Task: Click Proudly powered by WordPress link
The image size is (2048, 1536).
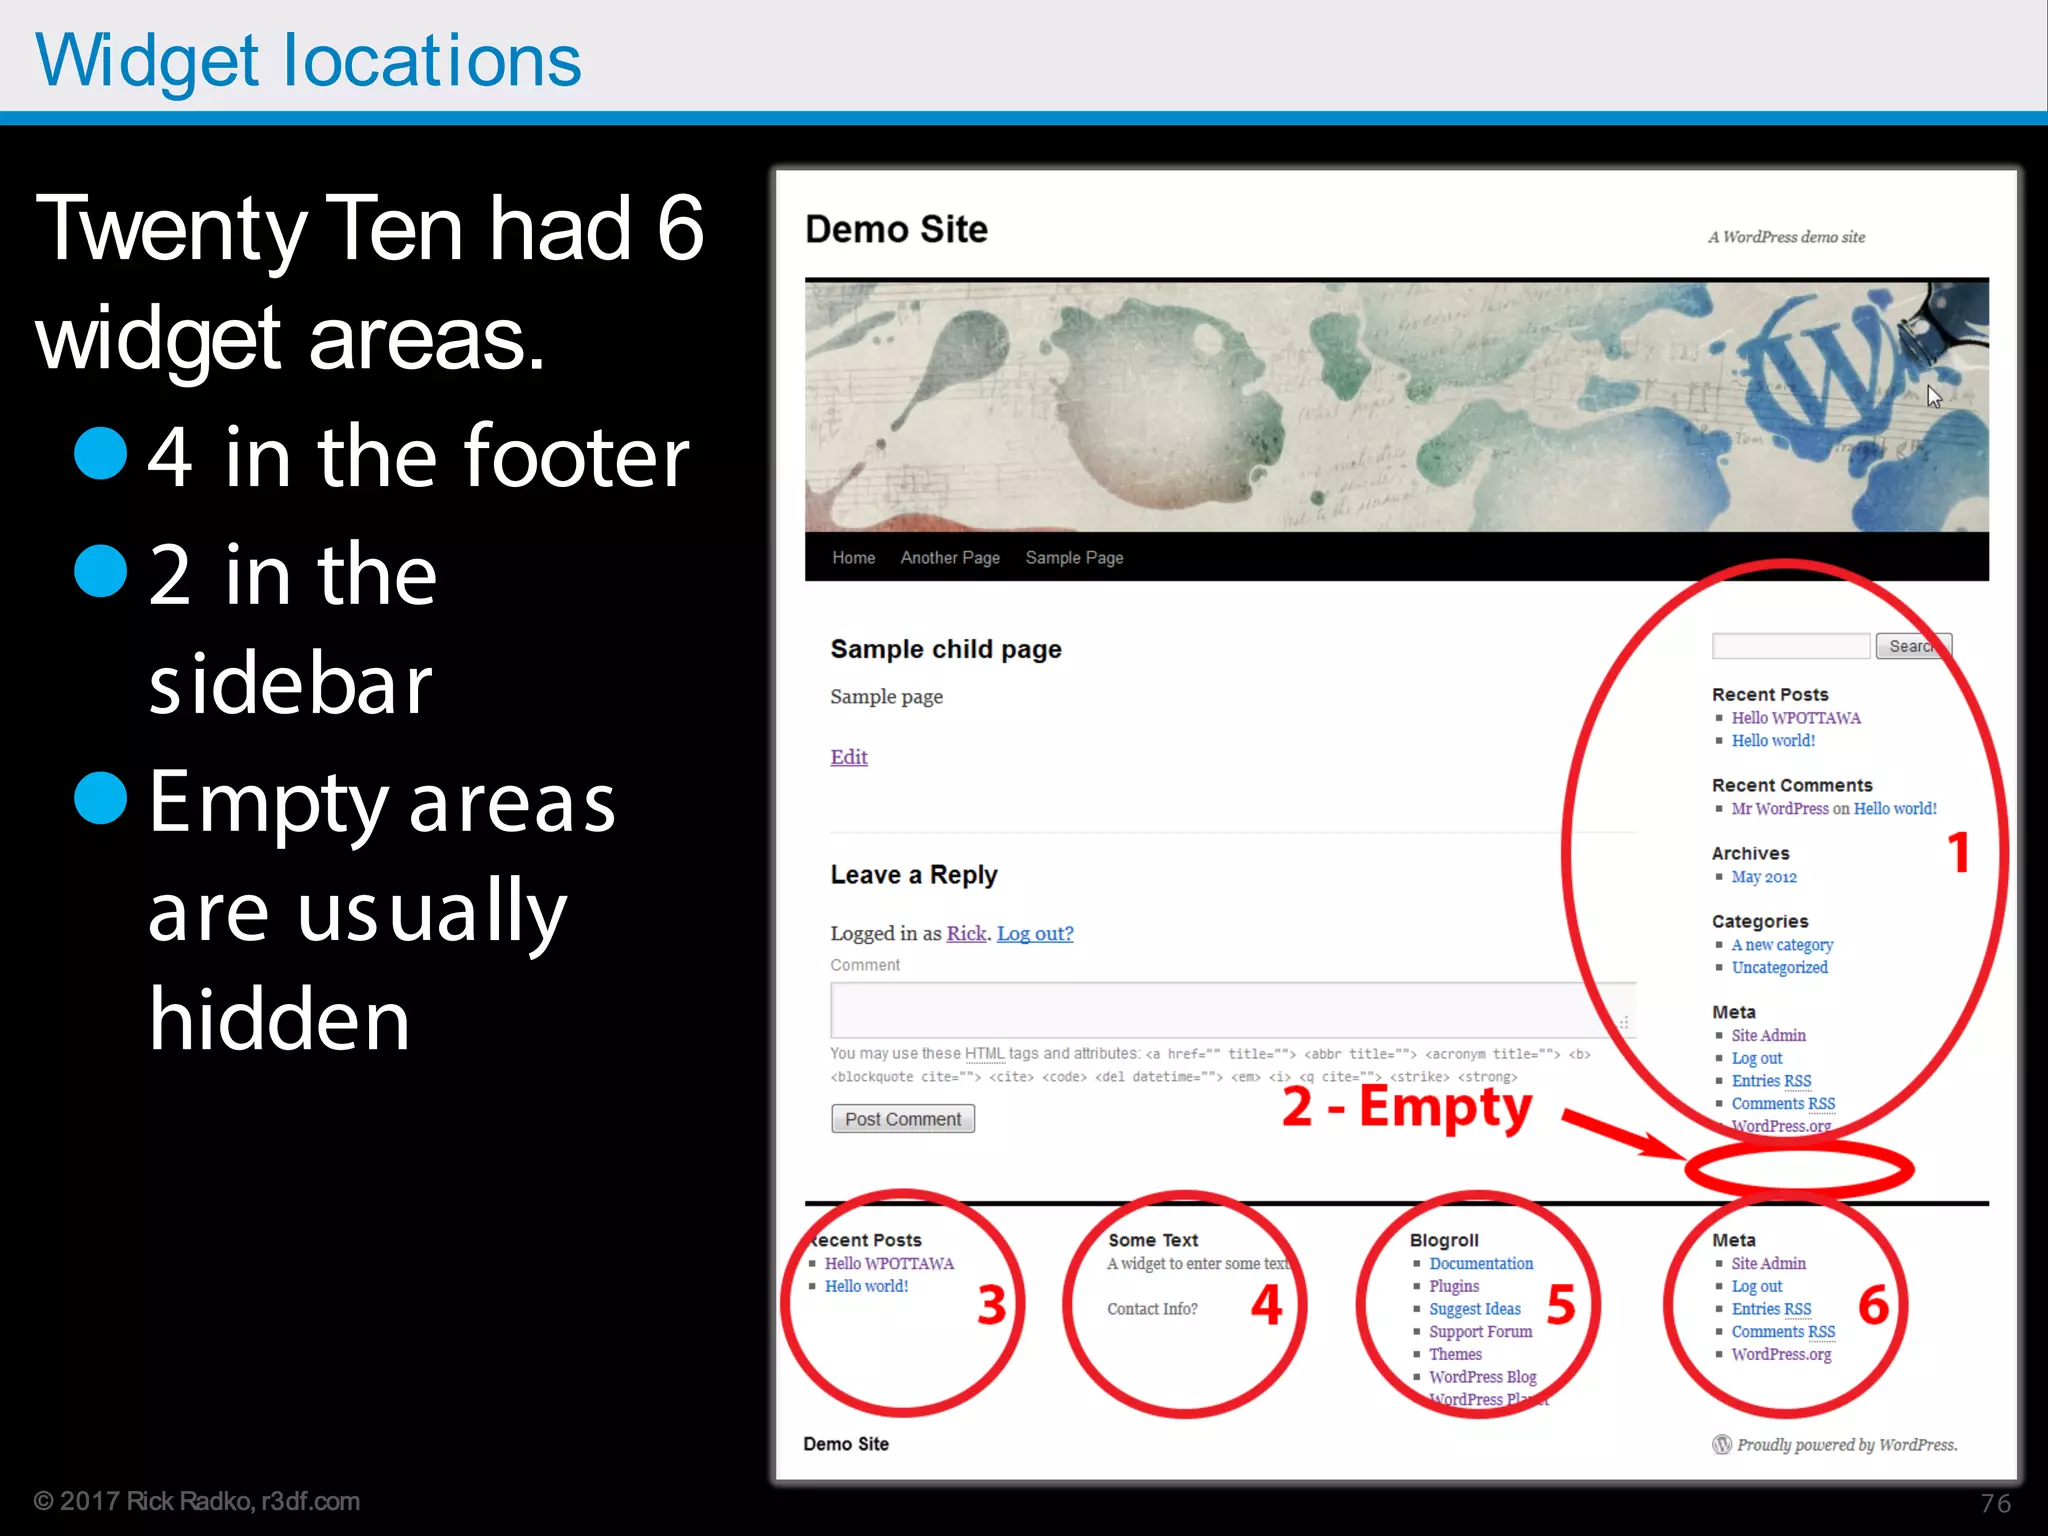Action: pos(1846,1445)
